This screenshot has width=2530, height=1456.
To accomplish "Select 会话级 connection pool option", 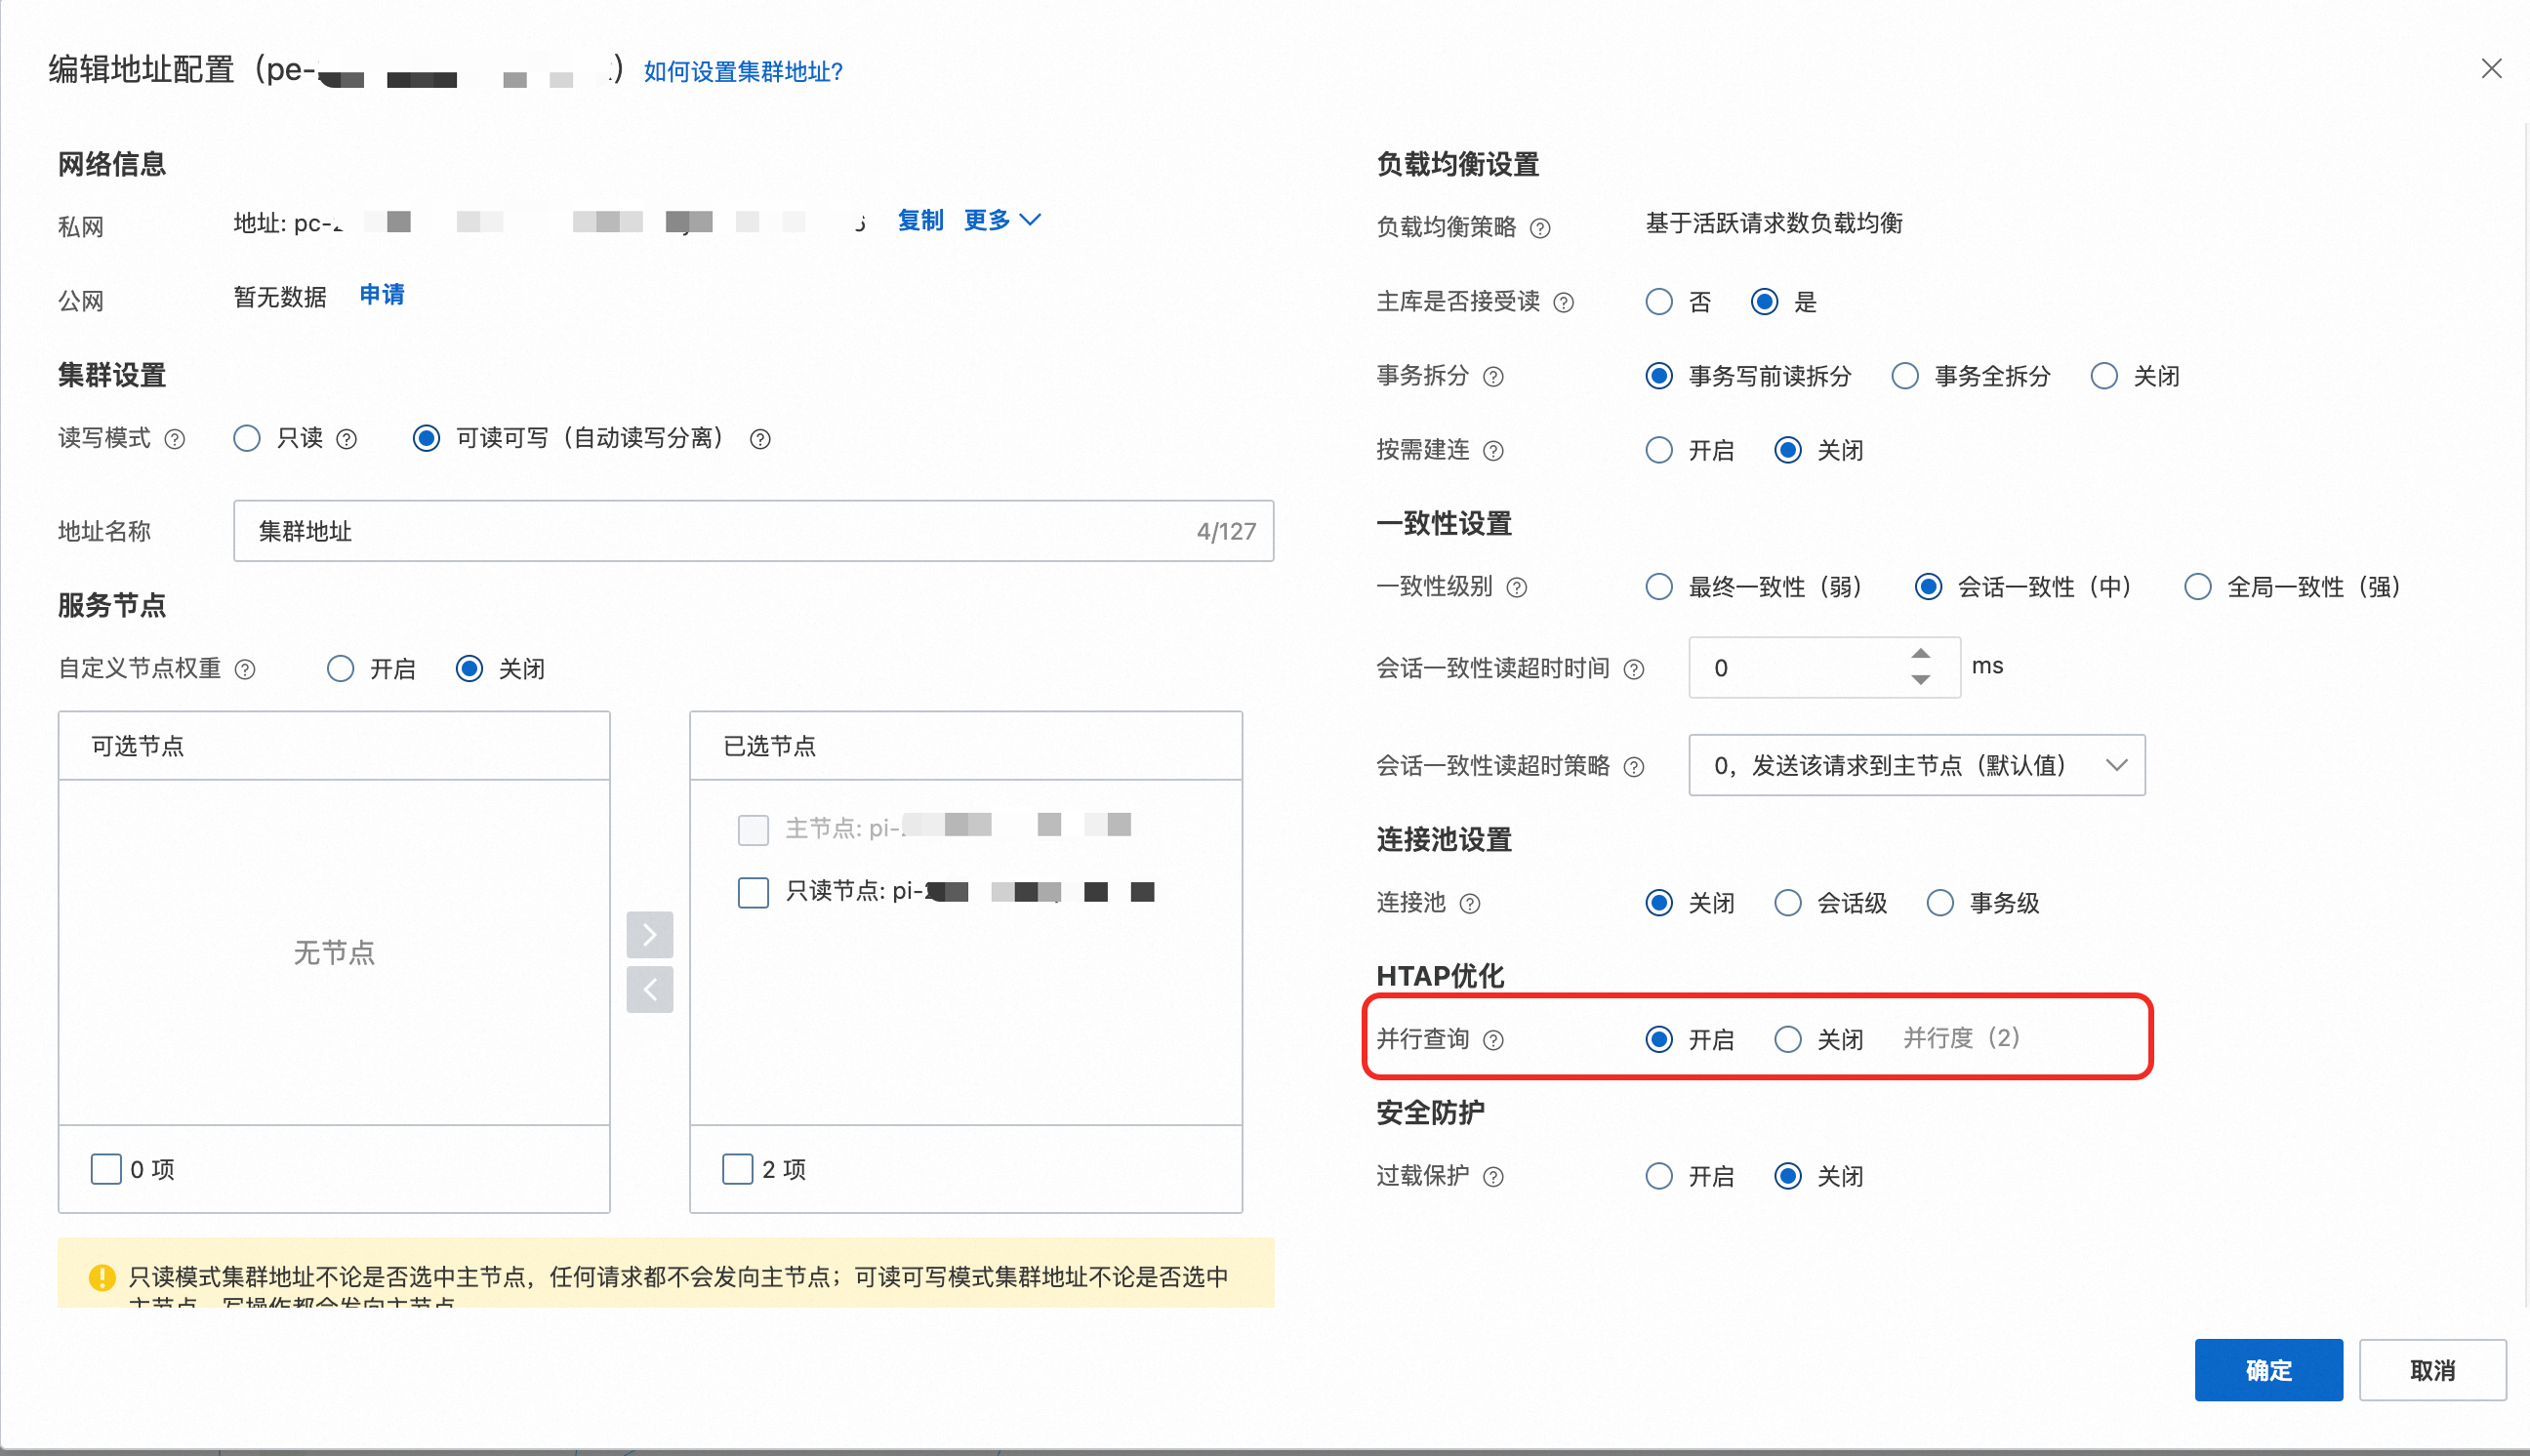I will coord(1788,904).
